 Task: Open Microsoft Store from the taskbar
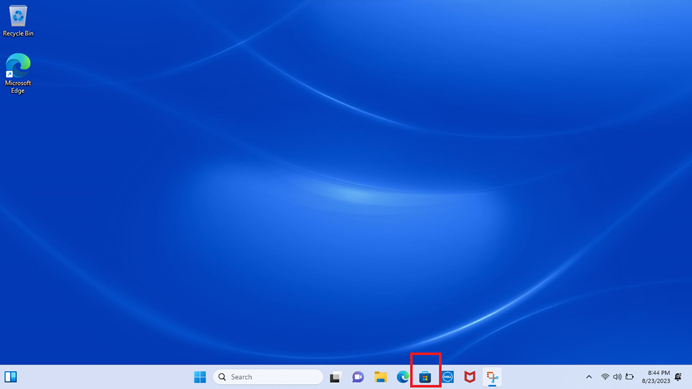coord(425,377)
